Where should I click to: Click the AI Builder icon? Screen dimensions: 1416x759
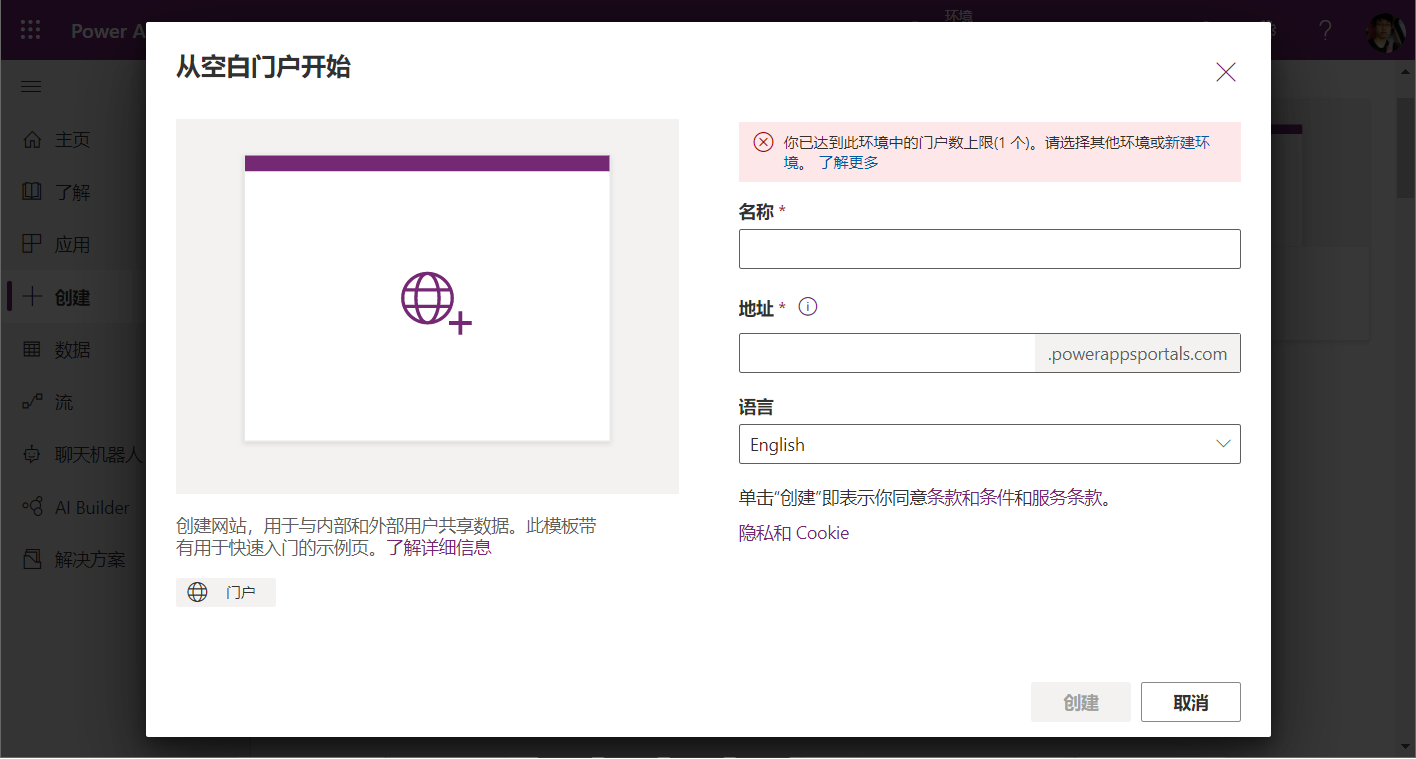point(32,507)
